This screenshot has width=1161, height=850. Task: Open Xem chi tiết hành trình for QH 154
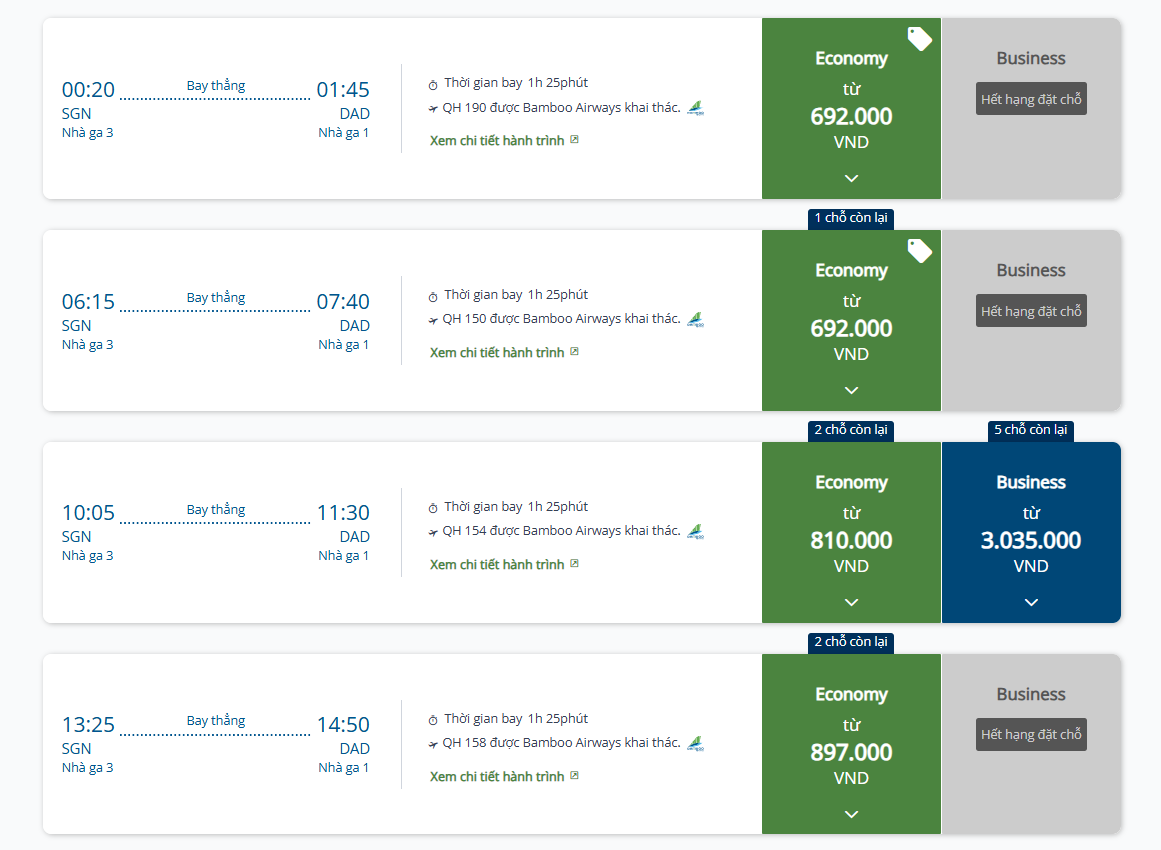(497, 565)
